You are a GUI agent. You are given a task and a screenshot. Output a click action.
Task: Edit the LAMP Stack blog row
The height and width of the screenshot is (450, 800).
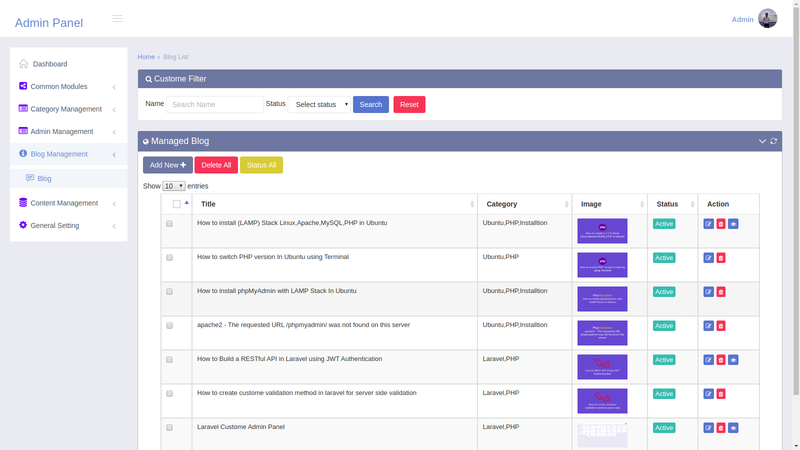pos(709,224)
